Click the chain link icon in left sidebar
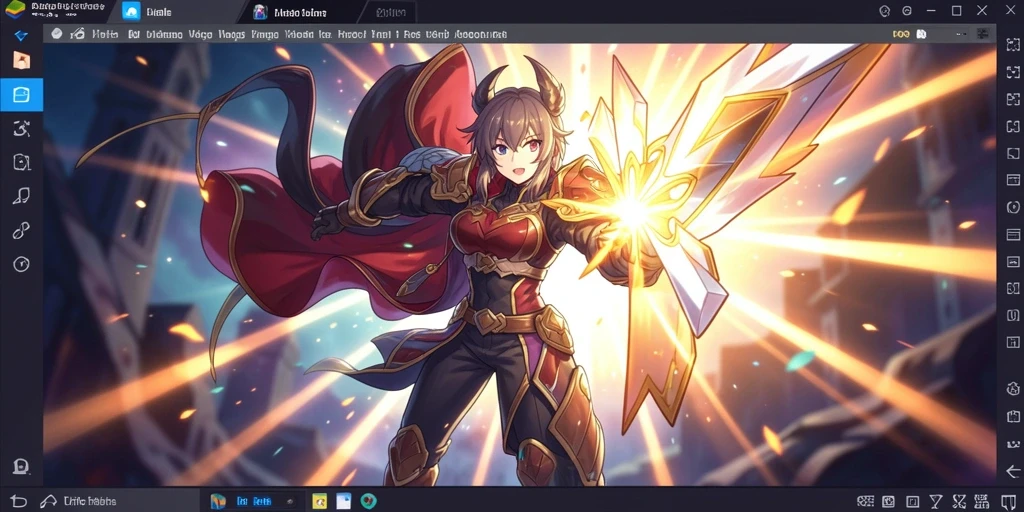 pyautogui.click(x=22, y=230)
